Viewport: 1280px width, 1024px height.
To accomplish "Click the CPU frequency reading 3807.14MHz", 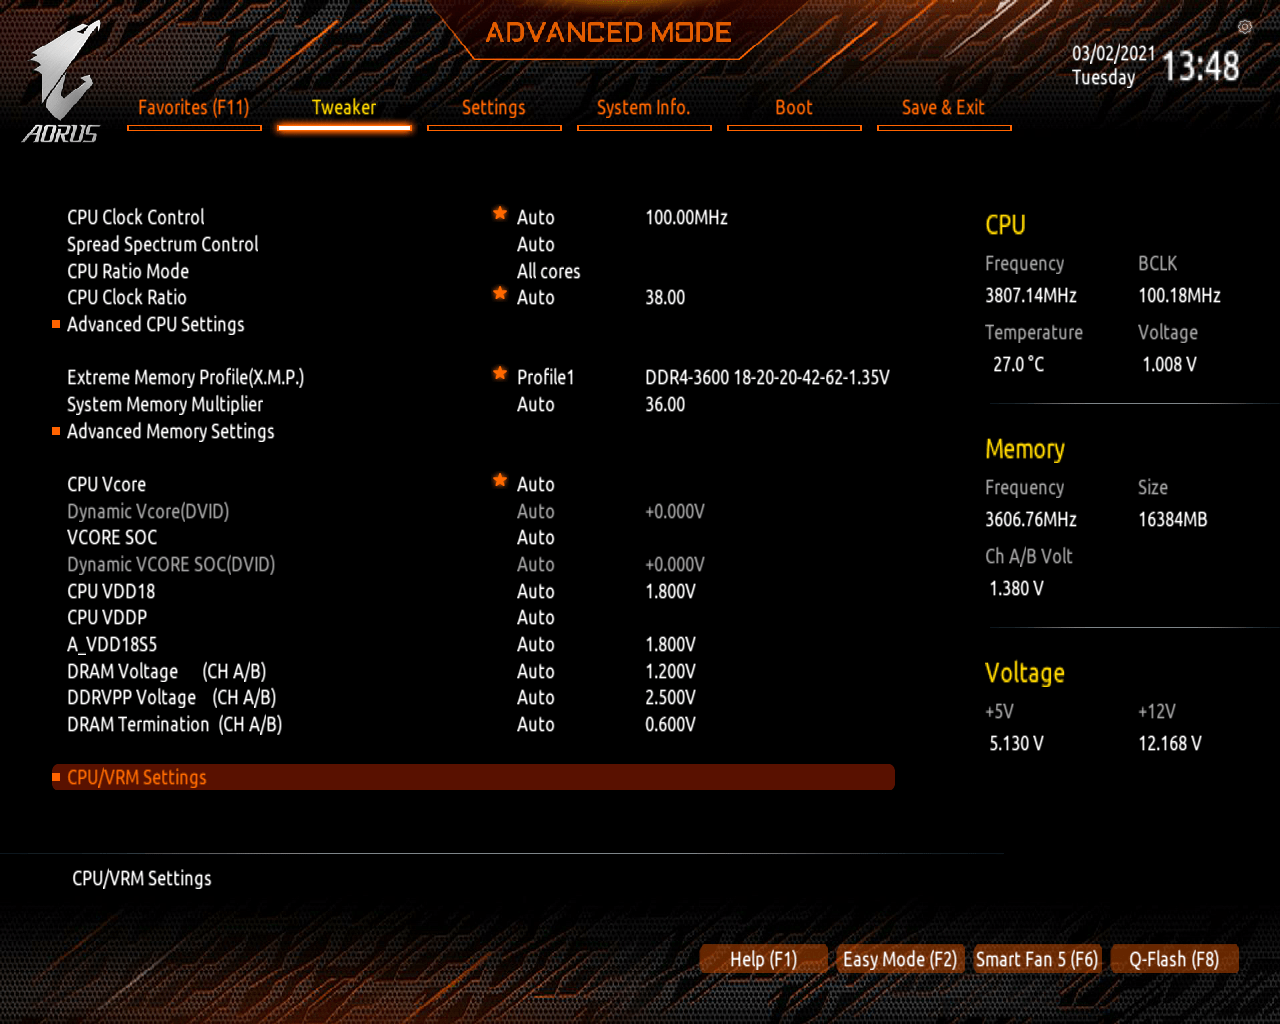I will (1031, 295).
